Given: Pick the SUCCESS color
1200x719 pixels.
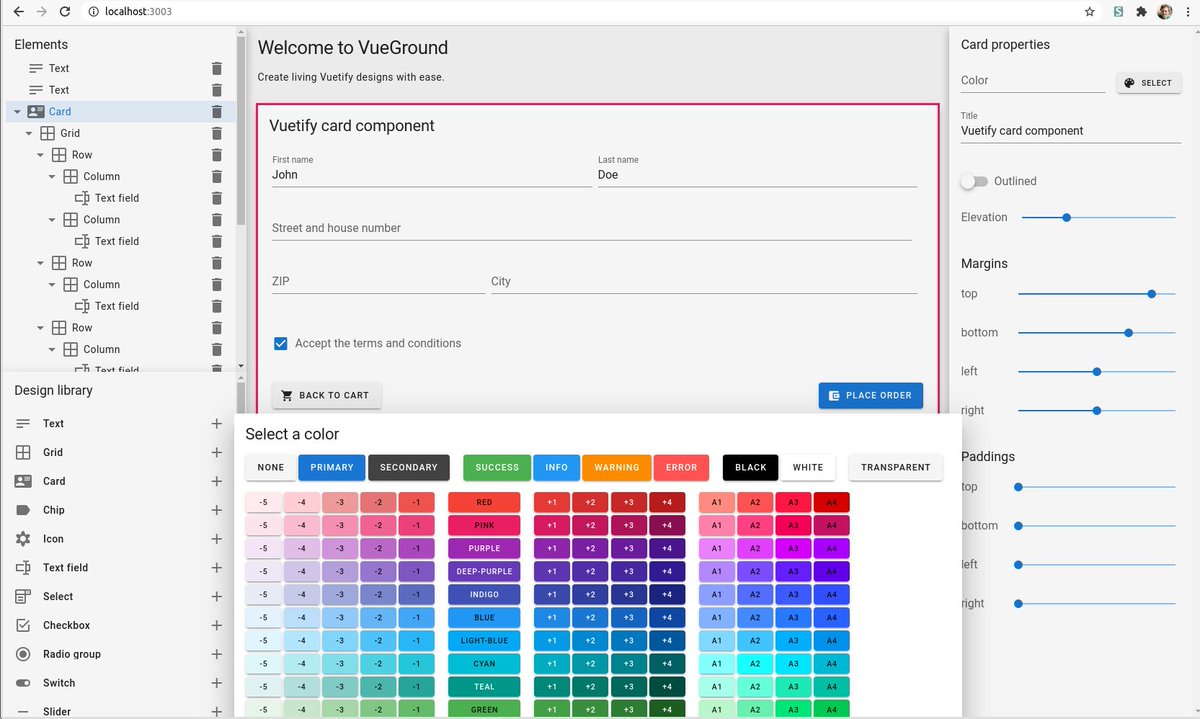Looking at the screenshot, I should (x=497, y=467).
